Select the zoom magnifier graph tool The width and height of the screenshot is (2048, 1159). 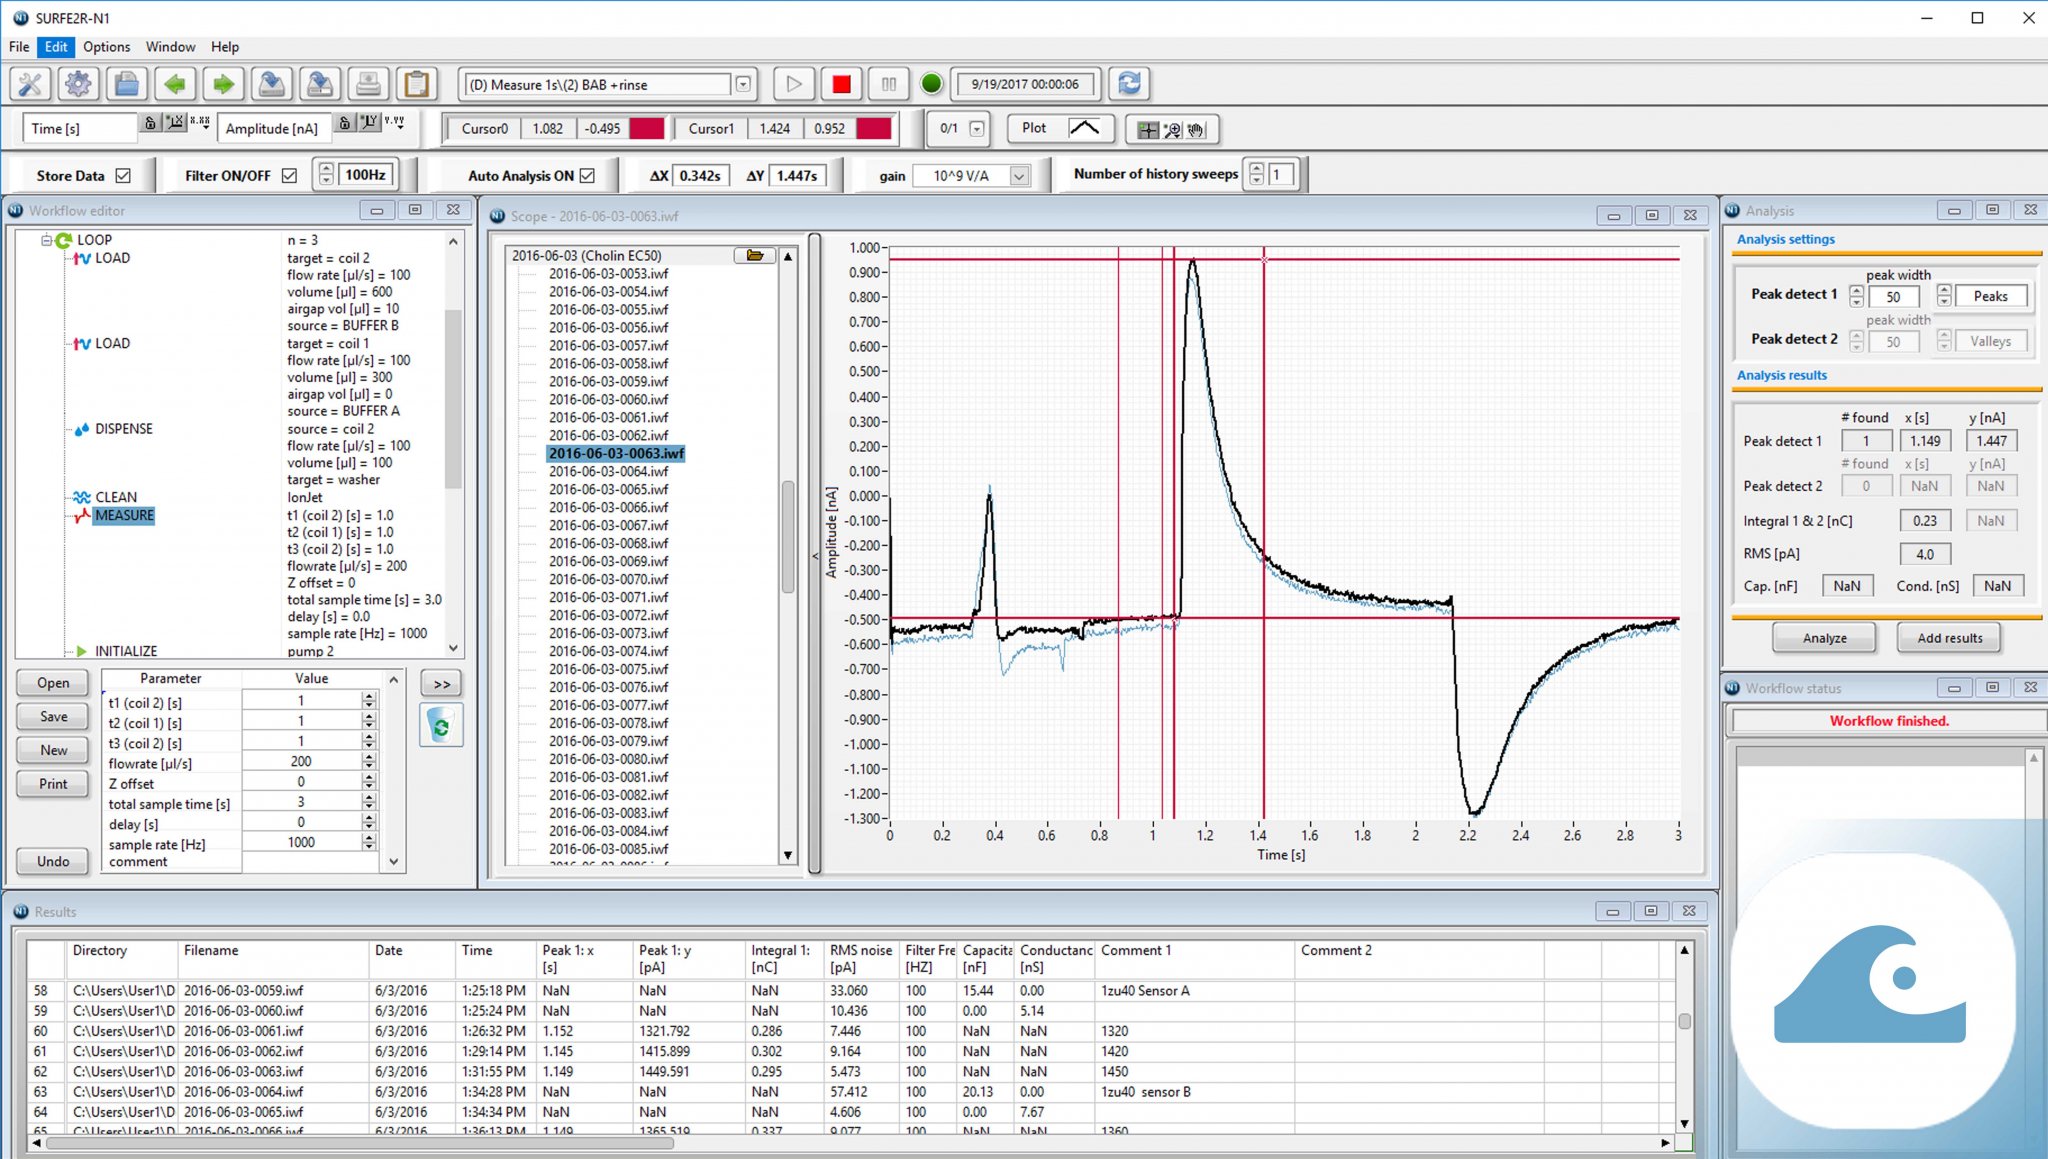(x=1172, y=130)
